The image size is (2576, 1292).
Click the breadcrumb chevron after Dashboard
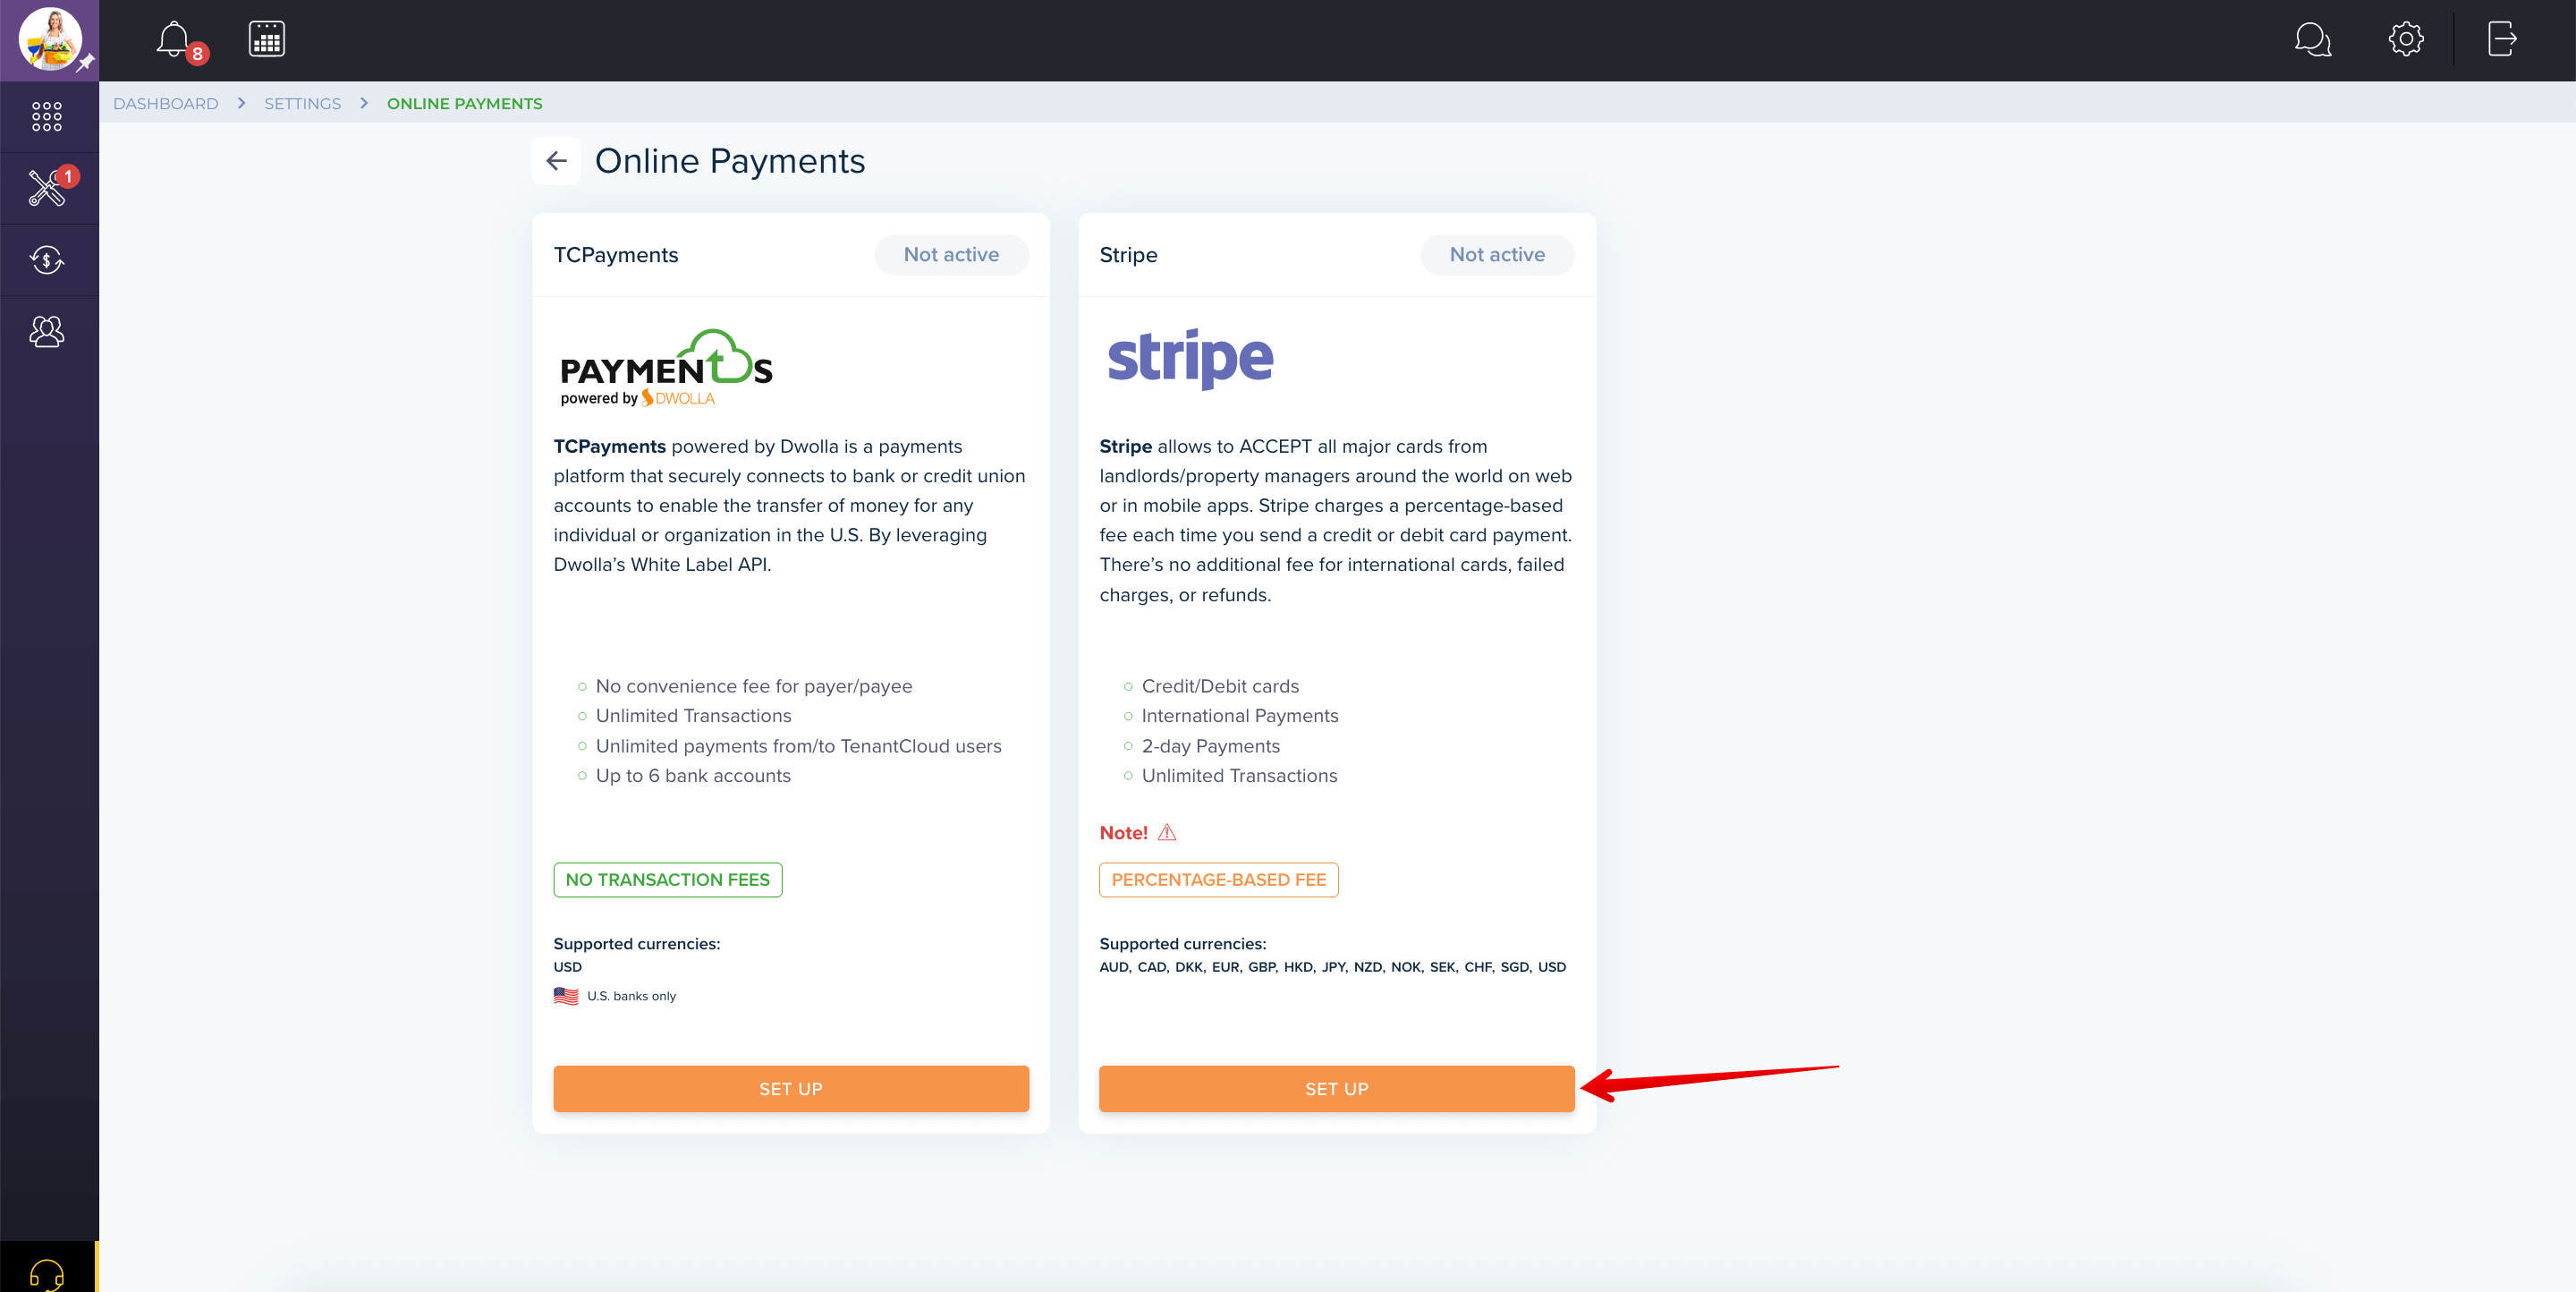pos(241,103)
